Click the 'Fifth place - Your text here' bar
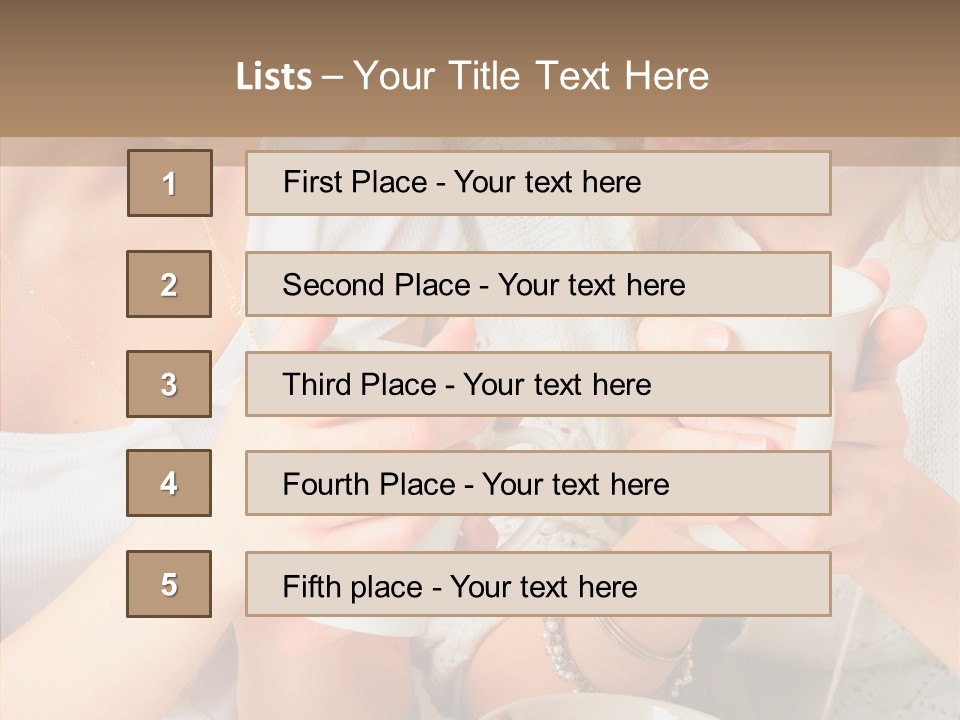This screenshot has height=720, width=960. pos(538,584)
